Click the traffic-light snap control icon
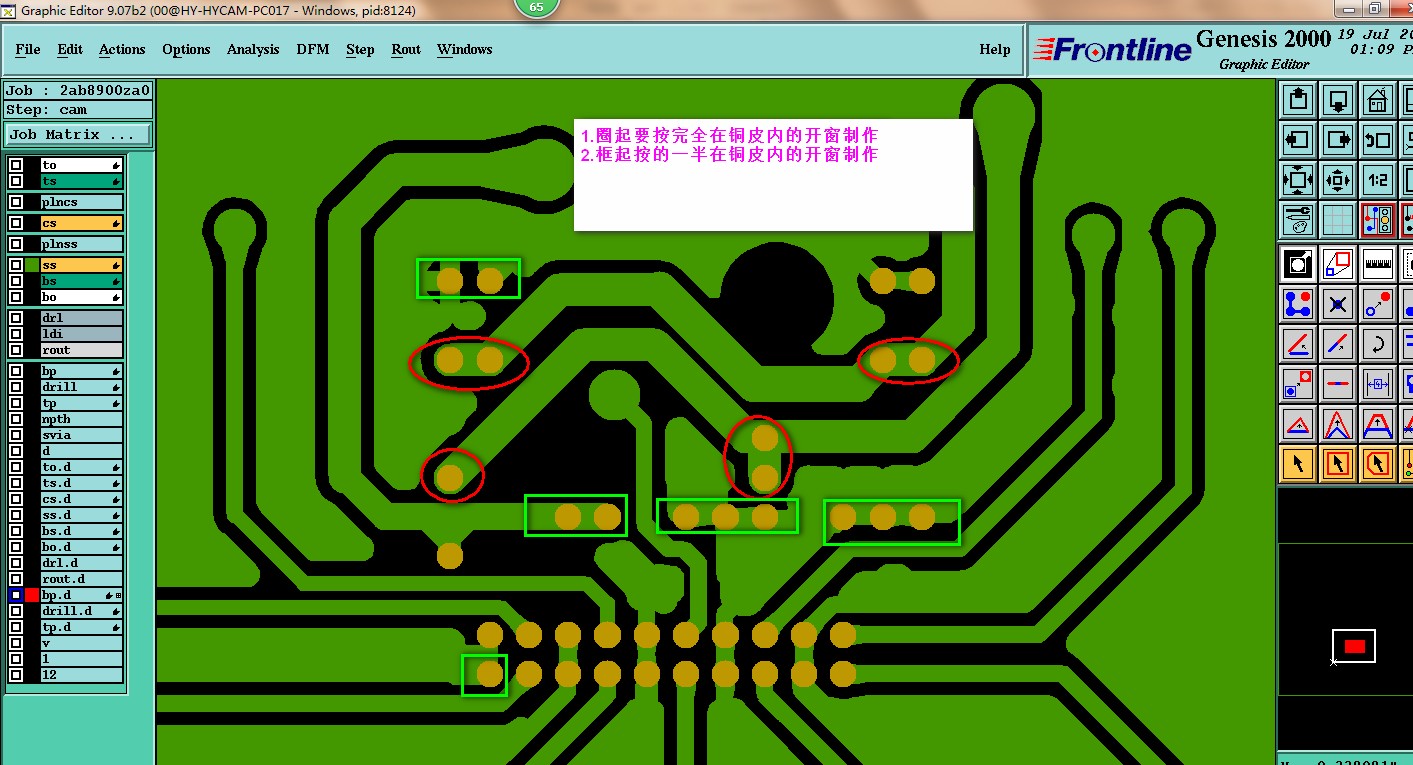 [x=1378, y=220]
